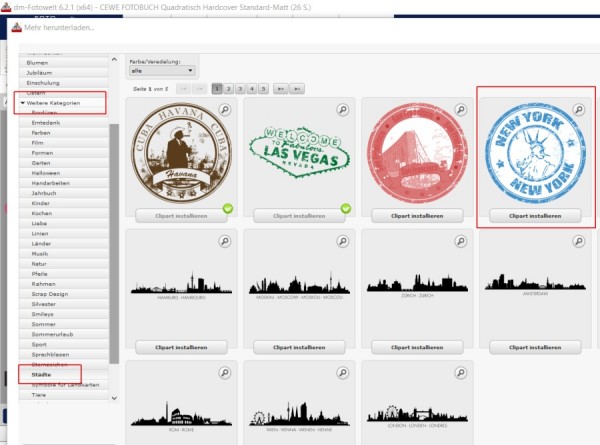Preview the Hamburg skyline with magnifier icon

tap(225, 241)
